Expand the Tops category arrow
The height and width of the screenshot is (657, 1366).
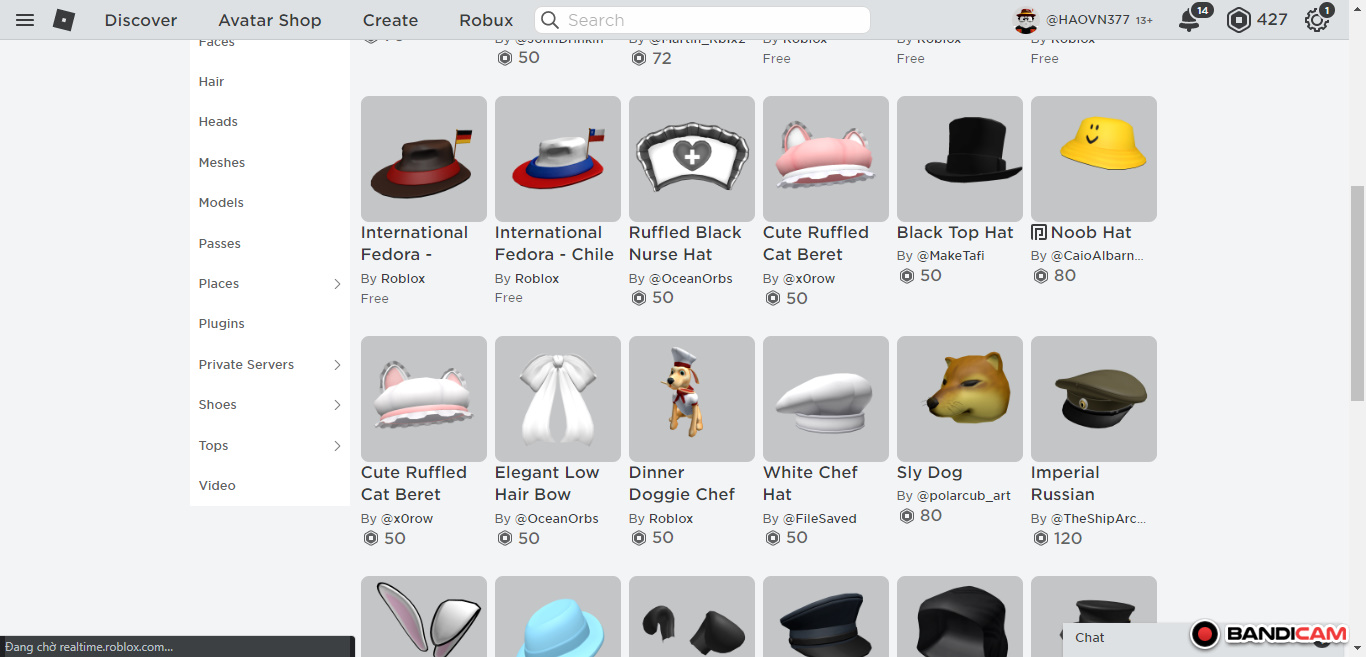tap(337, 446)
